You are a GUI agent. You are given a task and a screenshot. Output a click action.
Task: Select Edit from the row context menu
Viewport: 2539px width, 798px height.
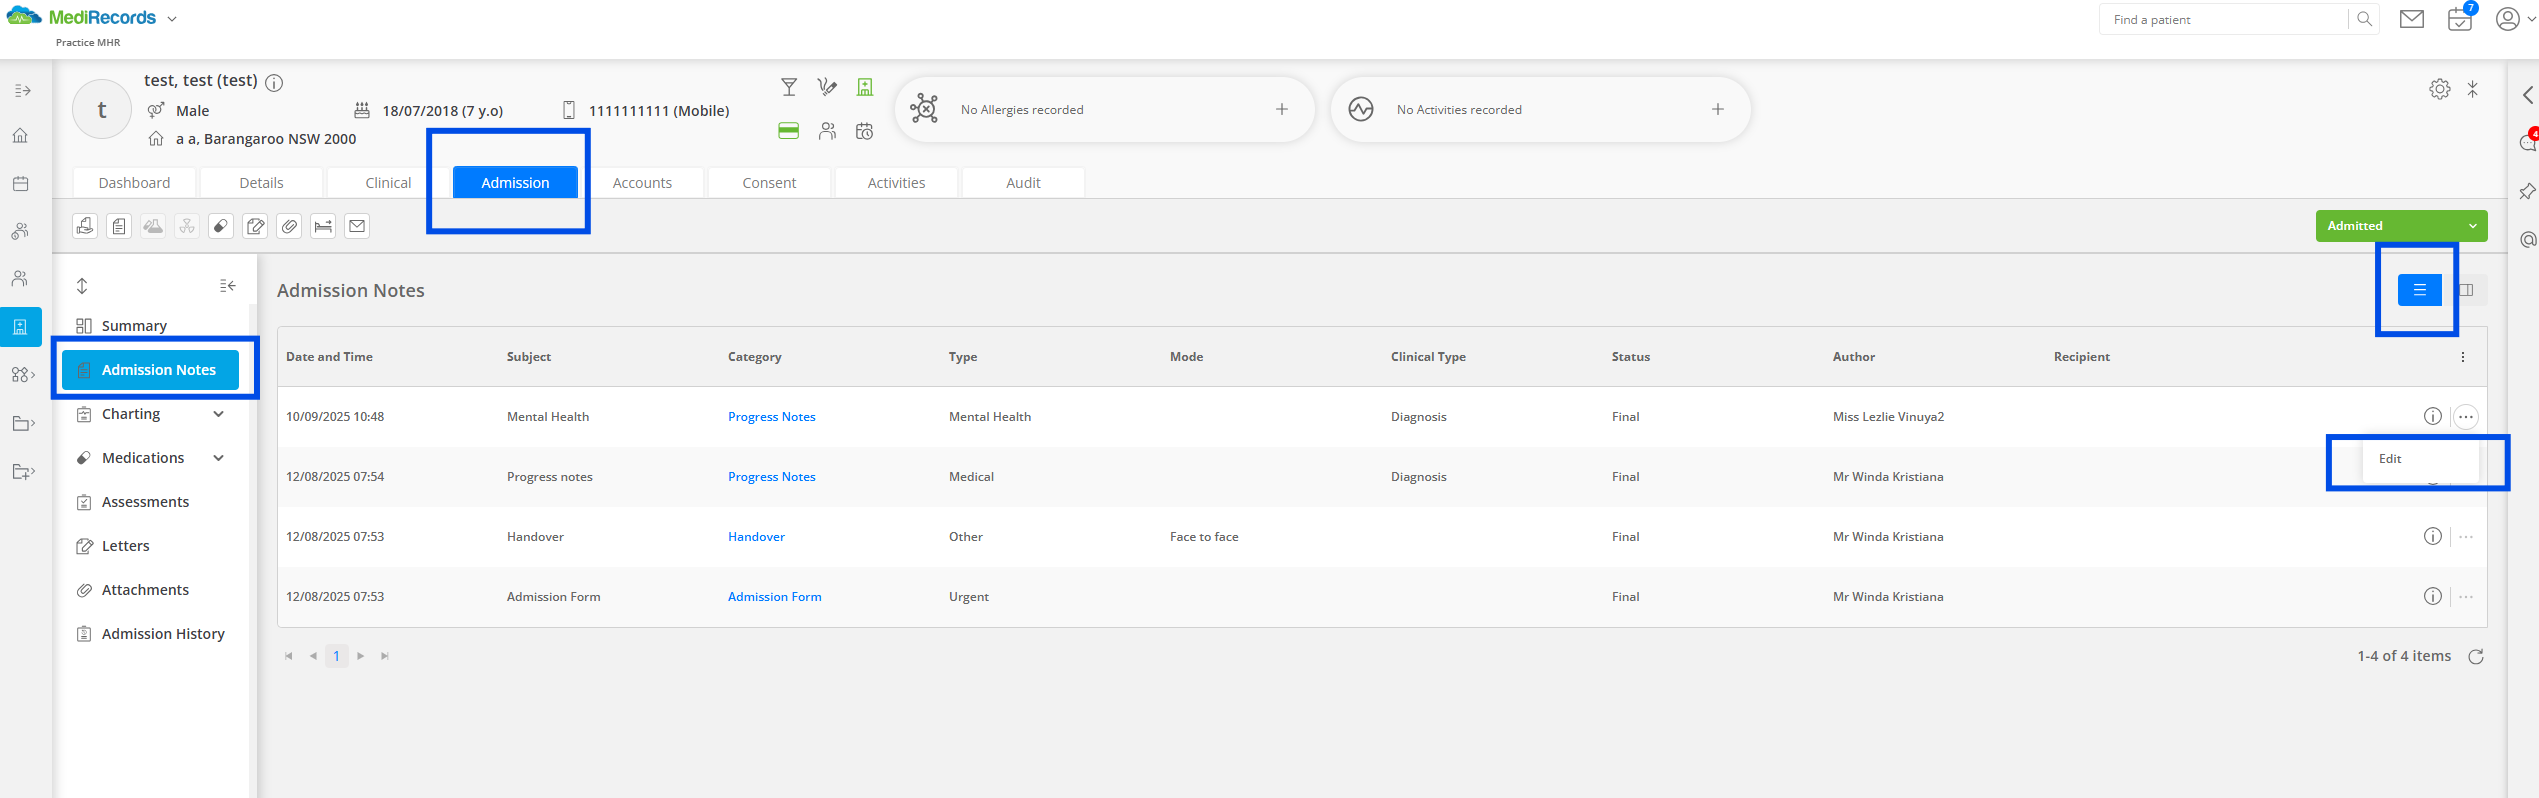point(2390,459)
